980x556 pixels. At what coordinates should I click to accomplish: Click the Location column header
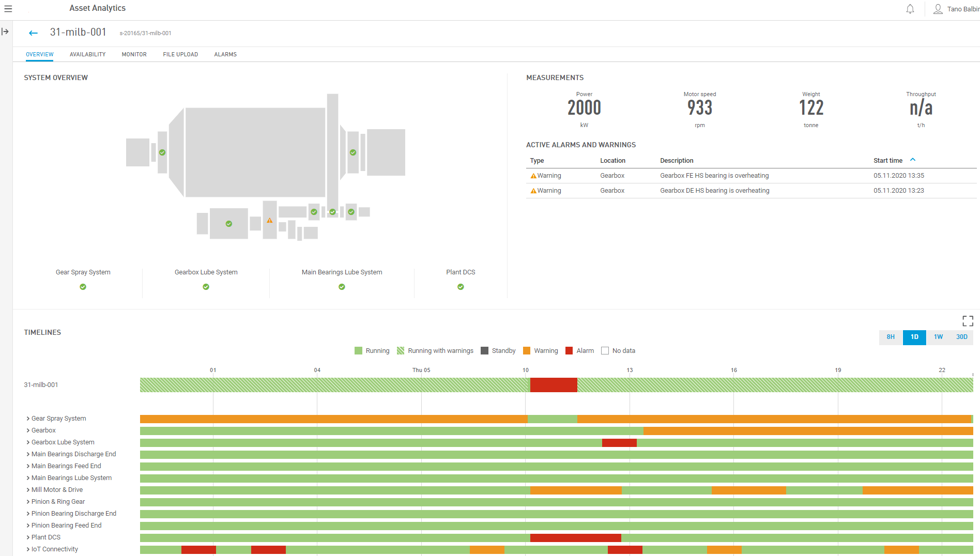[x=612, y=161]
